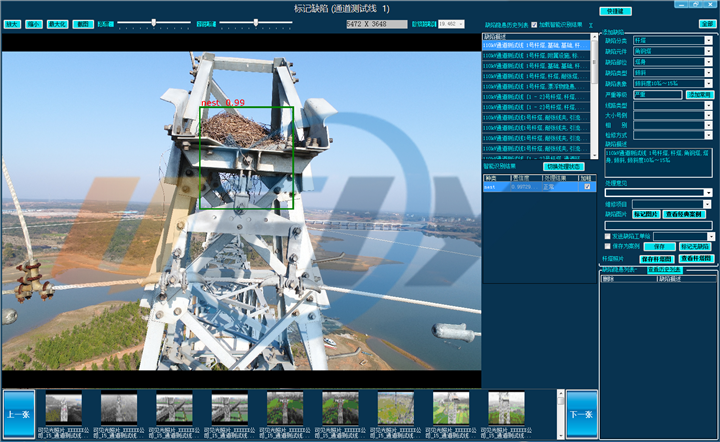Select the defect row mentioning 附属设施
The width and height of the screenshot is (720, 442).
(536, 56)
